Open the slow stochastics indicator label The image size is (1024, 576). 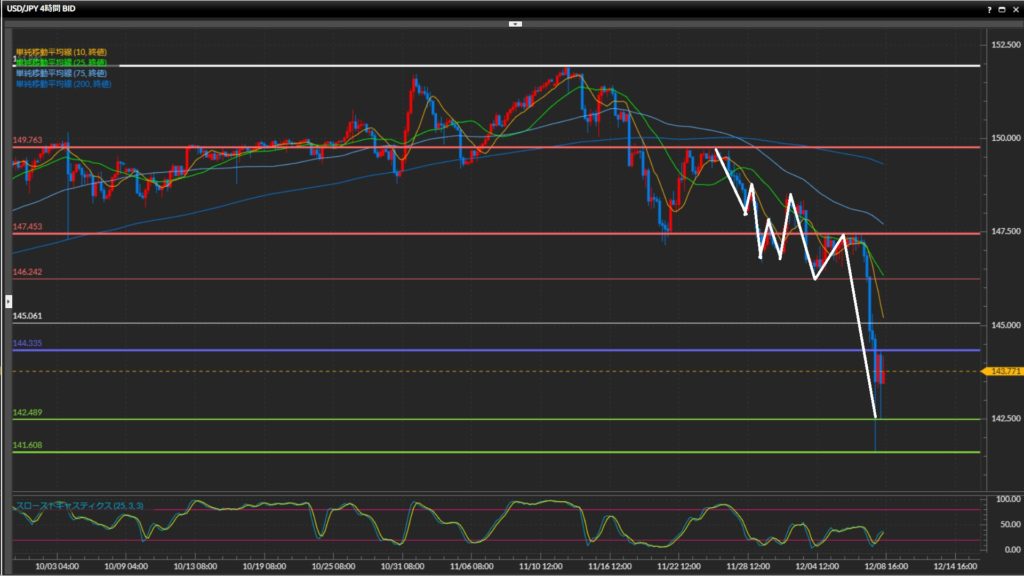coord(79,506)
